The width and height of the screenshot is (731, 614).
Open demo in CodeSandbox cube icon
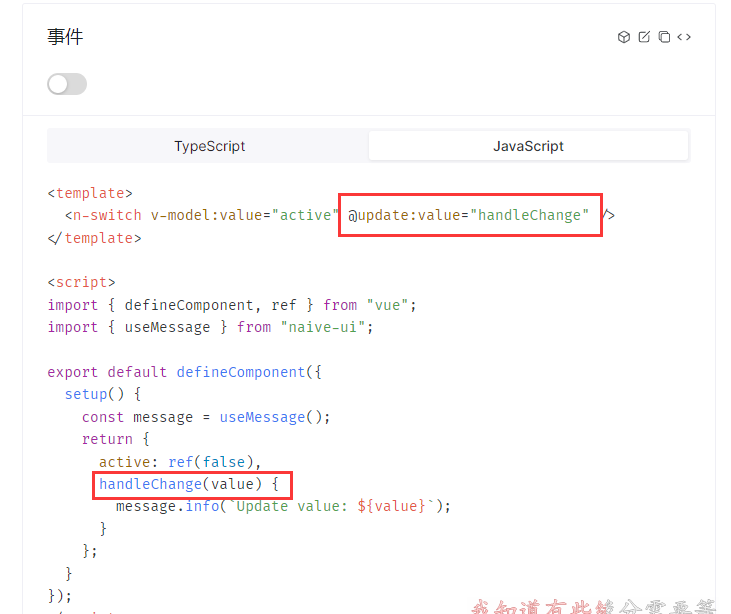(x=624, y=37)
